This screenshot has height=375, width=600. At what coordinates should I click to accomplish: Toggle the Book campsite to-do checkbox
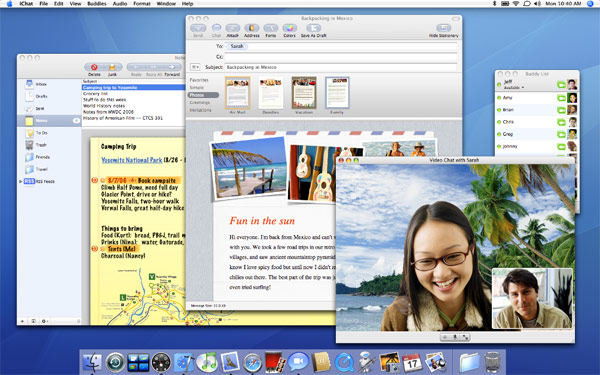point(103,180)
